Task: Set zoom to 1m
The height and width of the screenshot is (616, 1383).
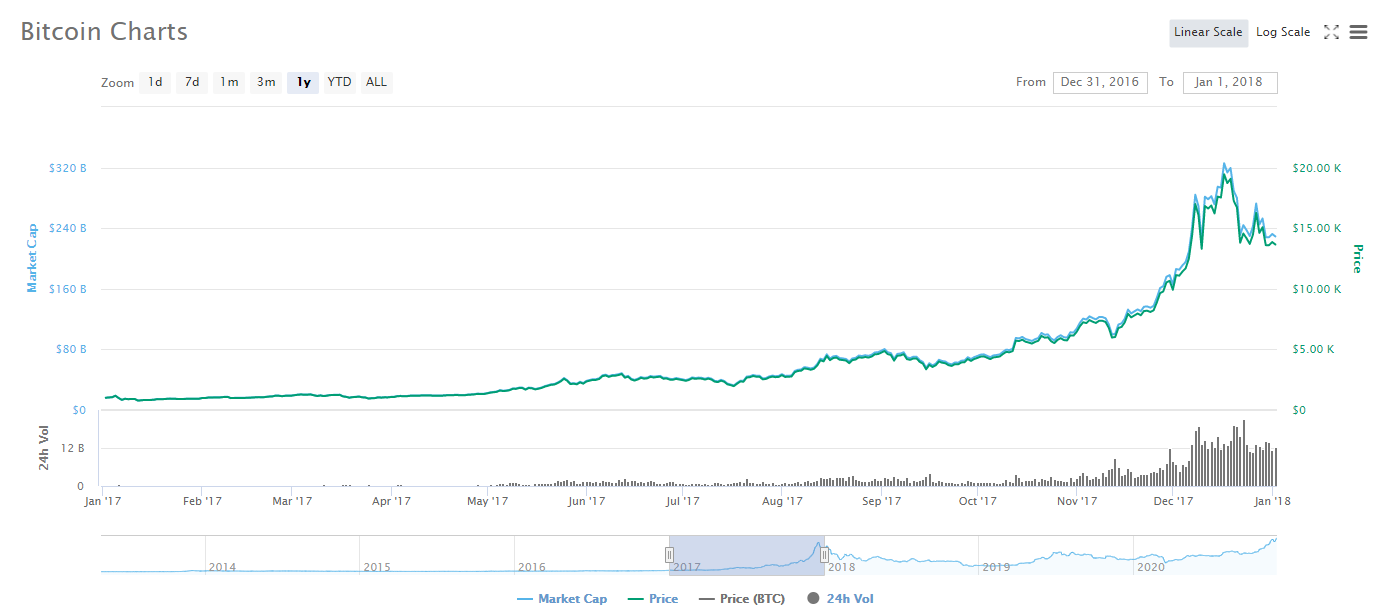Action: click(229, 82)
